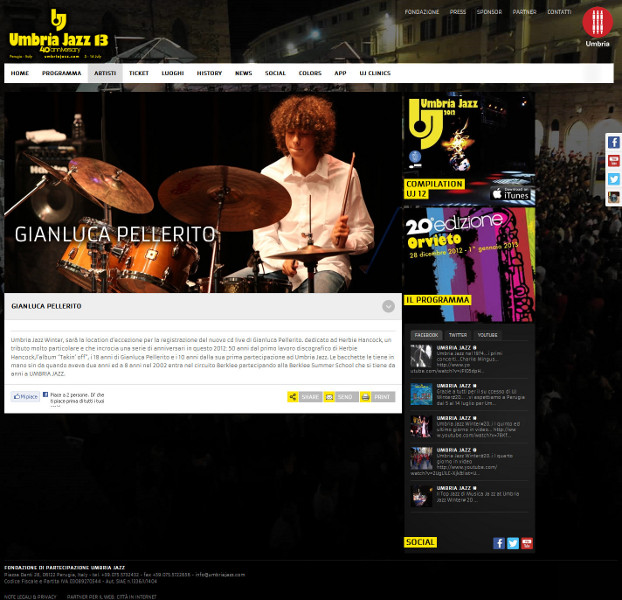622x600 pixels.
Task: Go to the PRESS link
Action: coord(458,12)
